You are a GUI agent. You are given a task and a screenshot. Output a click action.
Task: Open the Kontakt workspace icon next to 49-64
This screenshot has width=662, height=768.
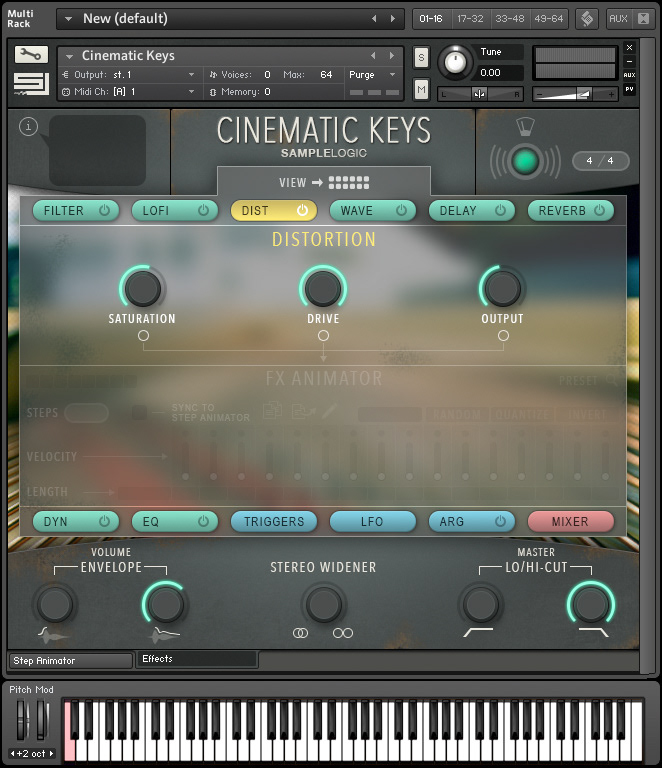click(x=587, y=19)
